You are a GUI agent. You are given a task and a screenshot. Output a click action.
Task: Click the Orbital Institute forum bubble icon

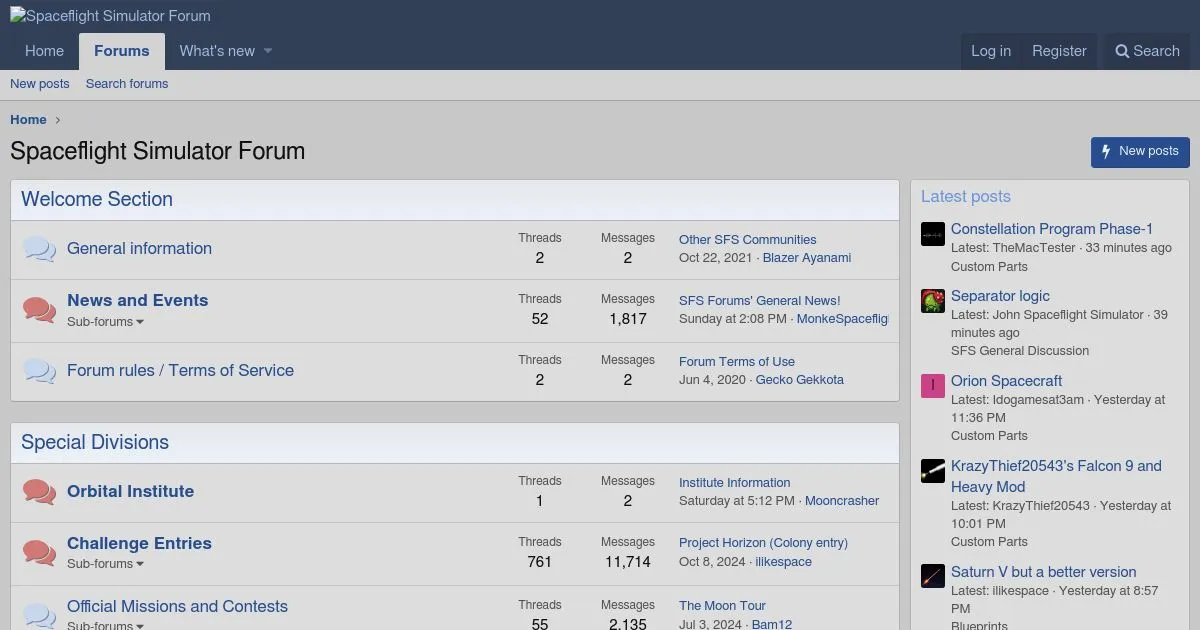[x=39, y=492]
